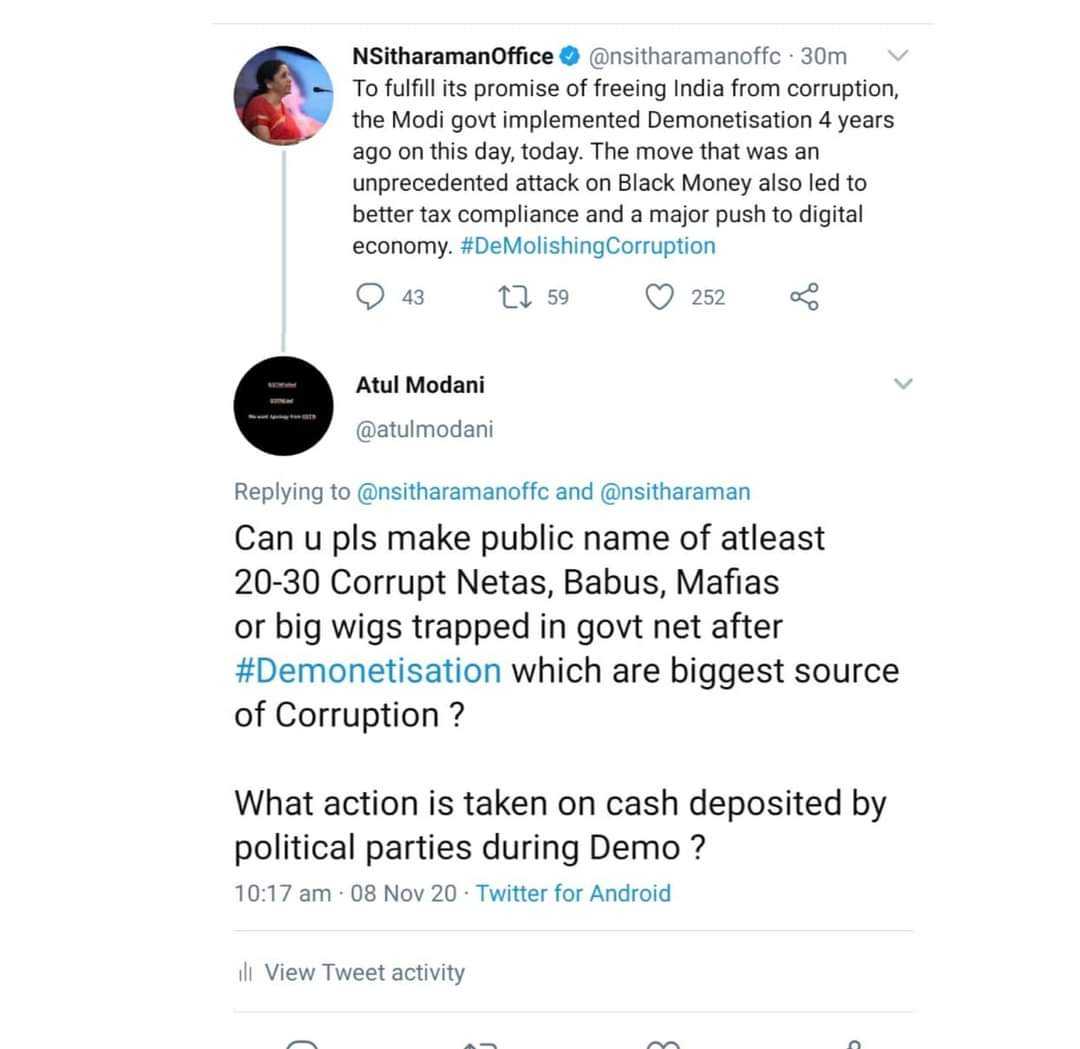The height and width of the screenshot is (1049, 1080).
Task: Click reply icon on NSitharamanOffice tweet
Action: pyautogui.click(x=372, y=297)
